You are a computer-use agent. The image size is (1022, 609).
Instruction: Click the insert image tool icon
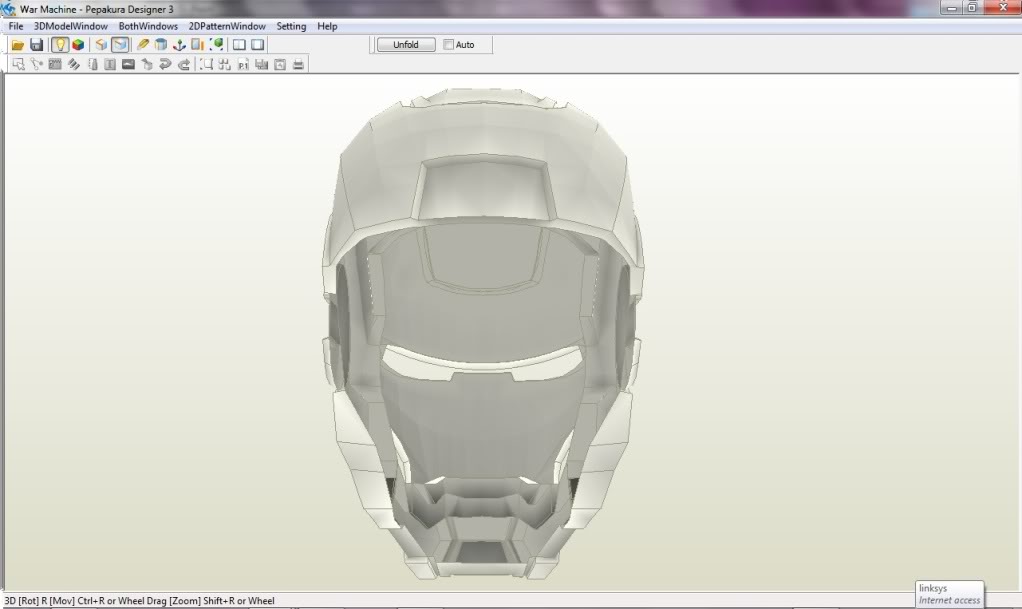coord(128,64)
